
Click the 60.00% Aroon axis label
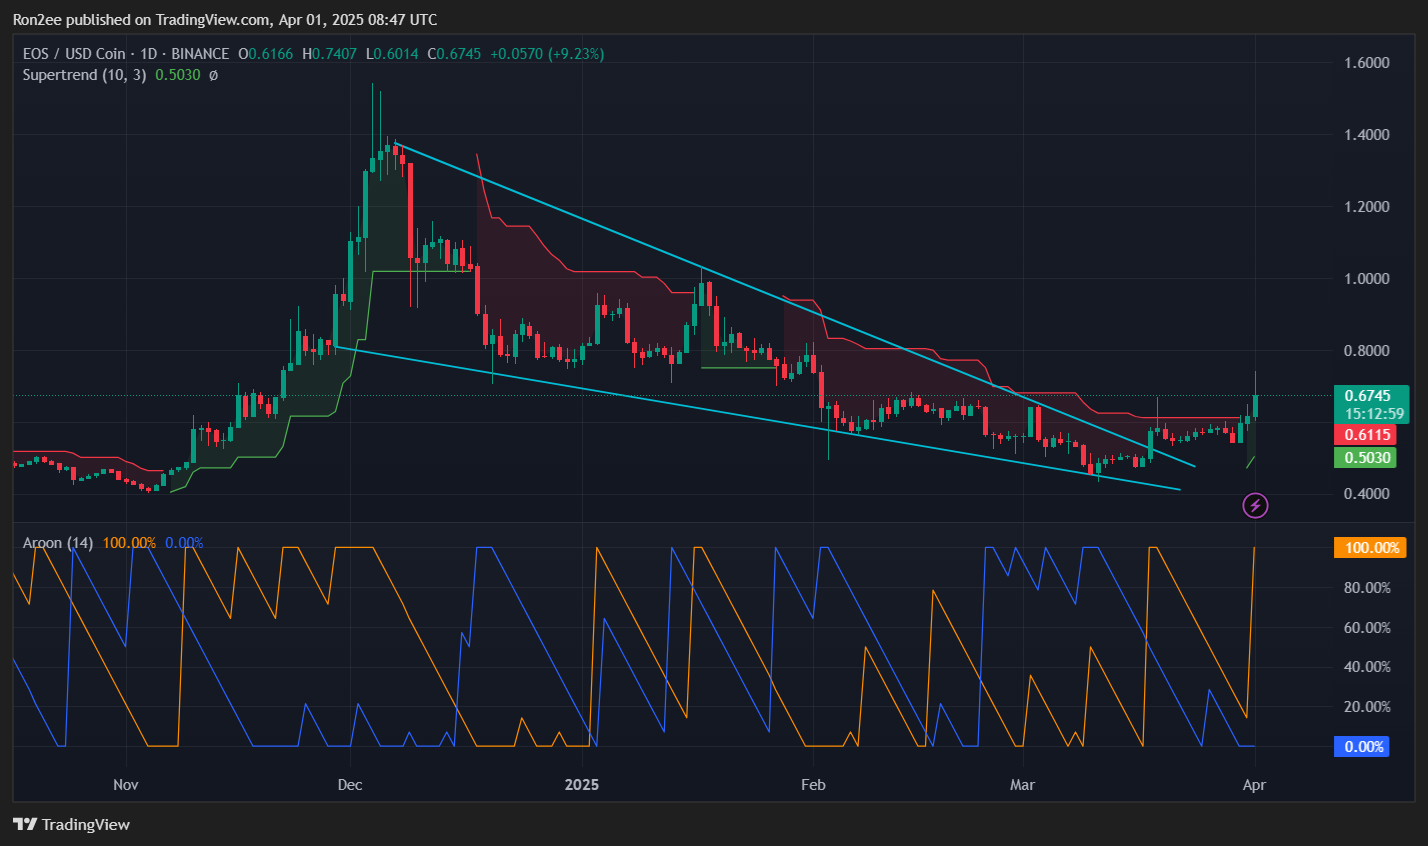coord(1367,628)
